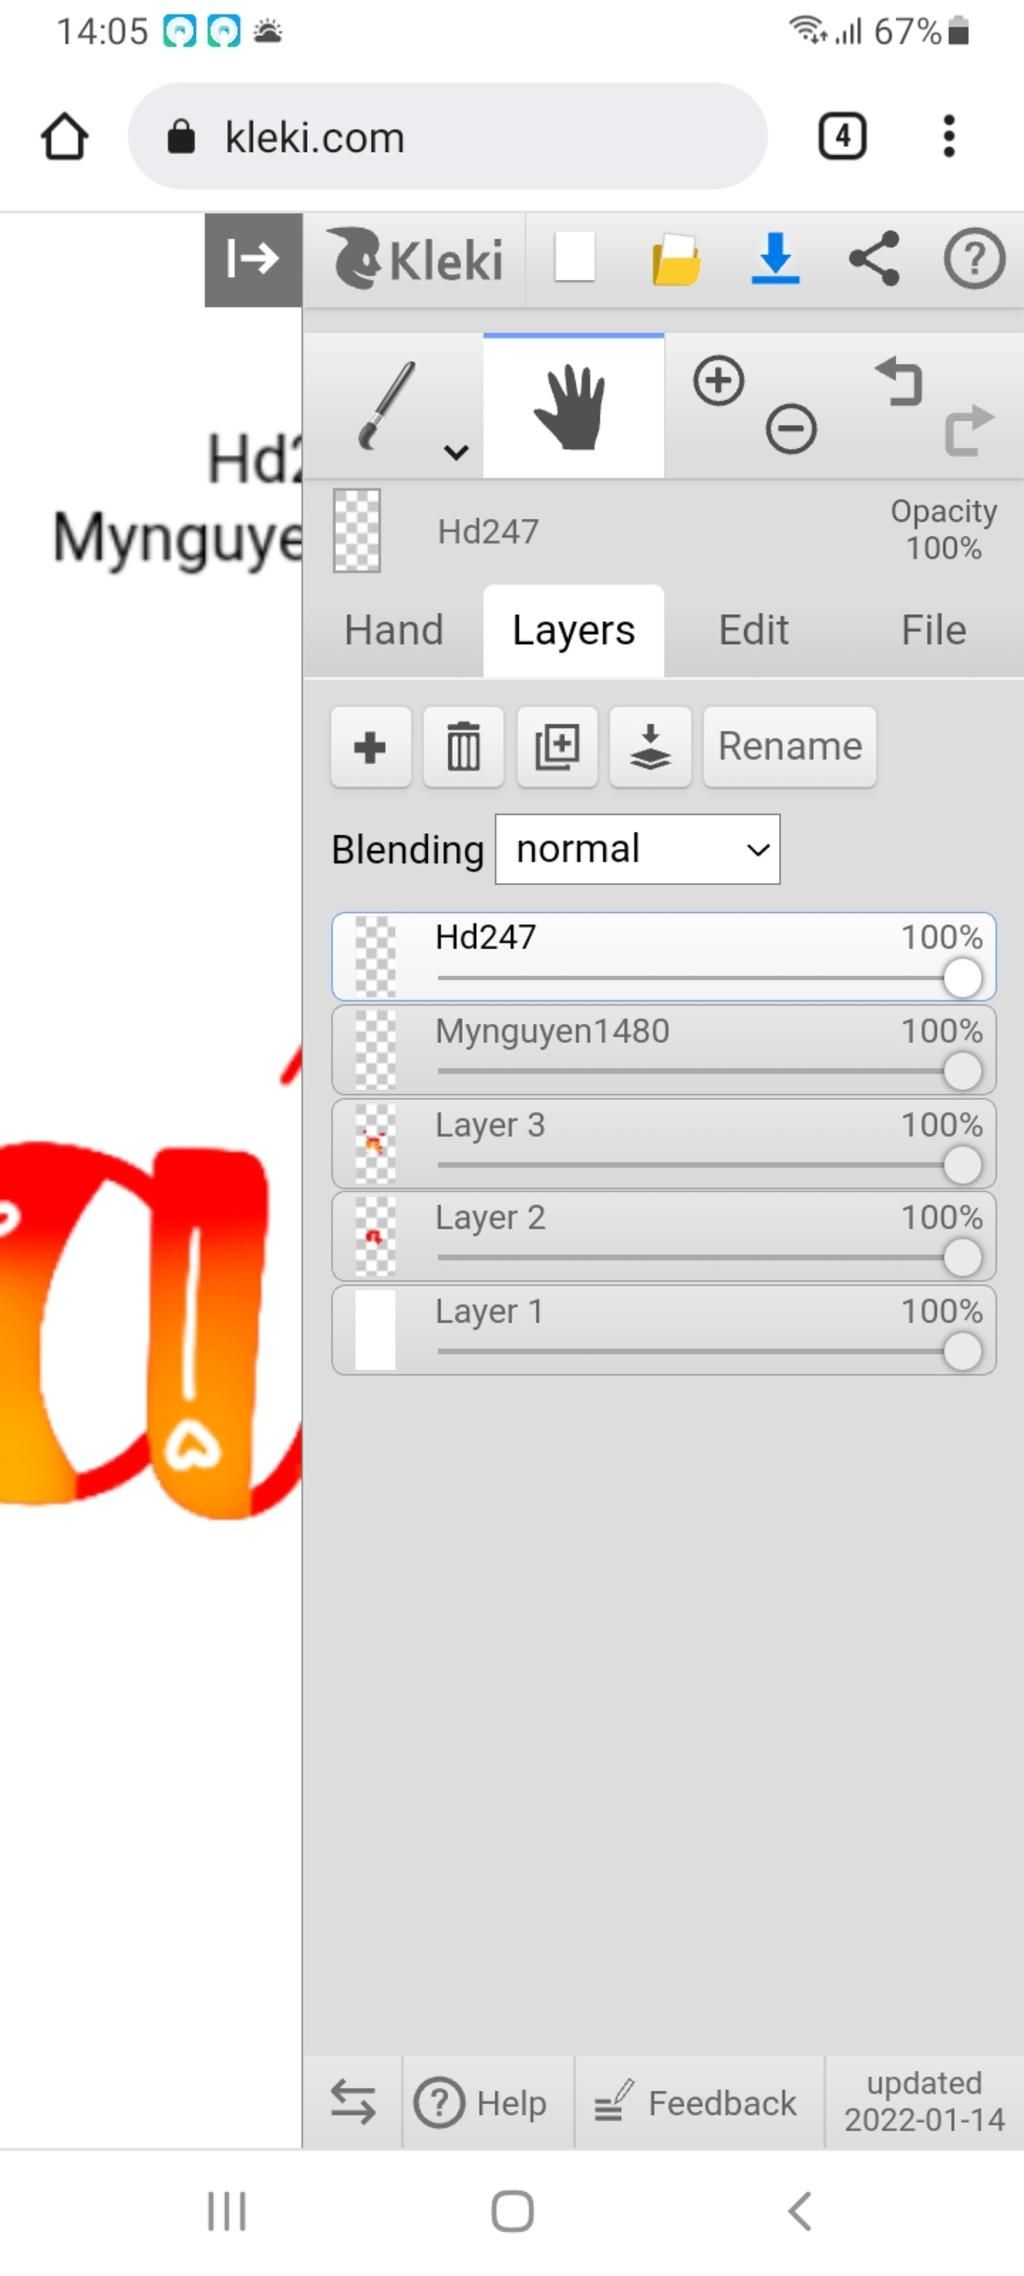Screen dimensions: 1024x2276
Task: Select the Brush tool
Action: pyautogui.click(x=386, y=406)
